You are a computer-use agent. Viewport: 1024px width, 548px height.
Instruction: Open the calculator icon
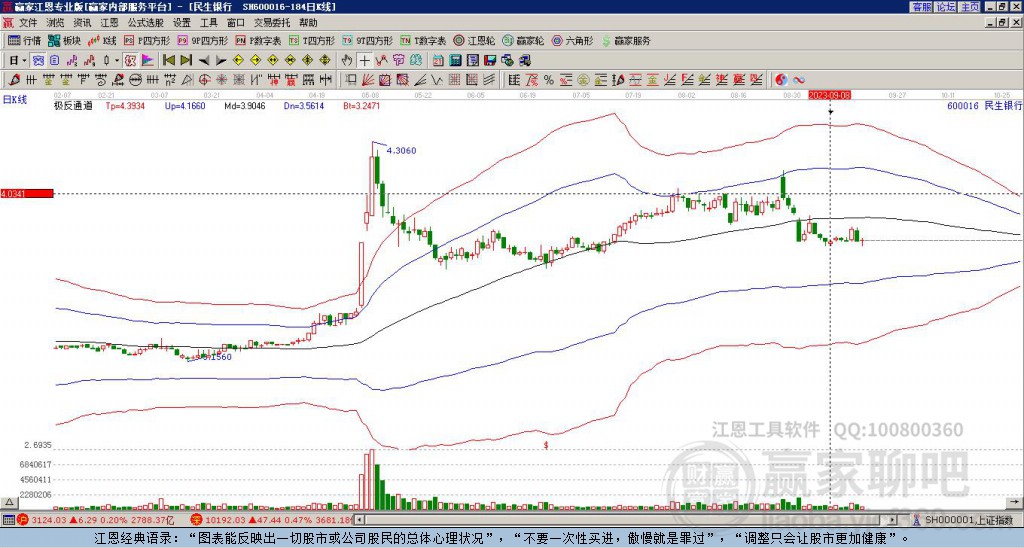(x=456, y=61)
